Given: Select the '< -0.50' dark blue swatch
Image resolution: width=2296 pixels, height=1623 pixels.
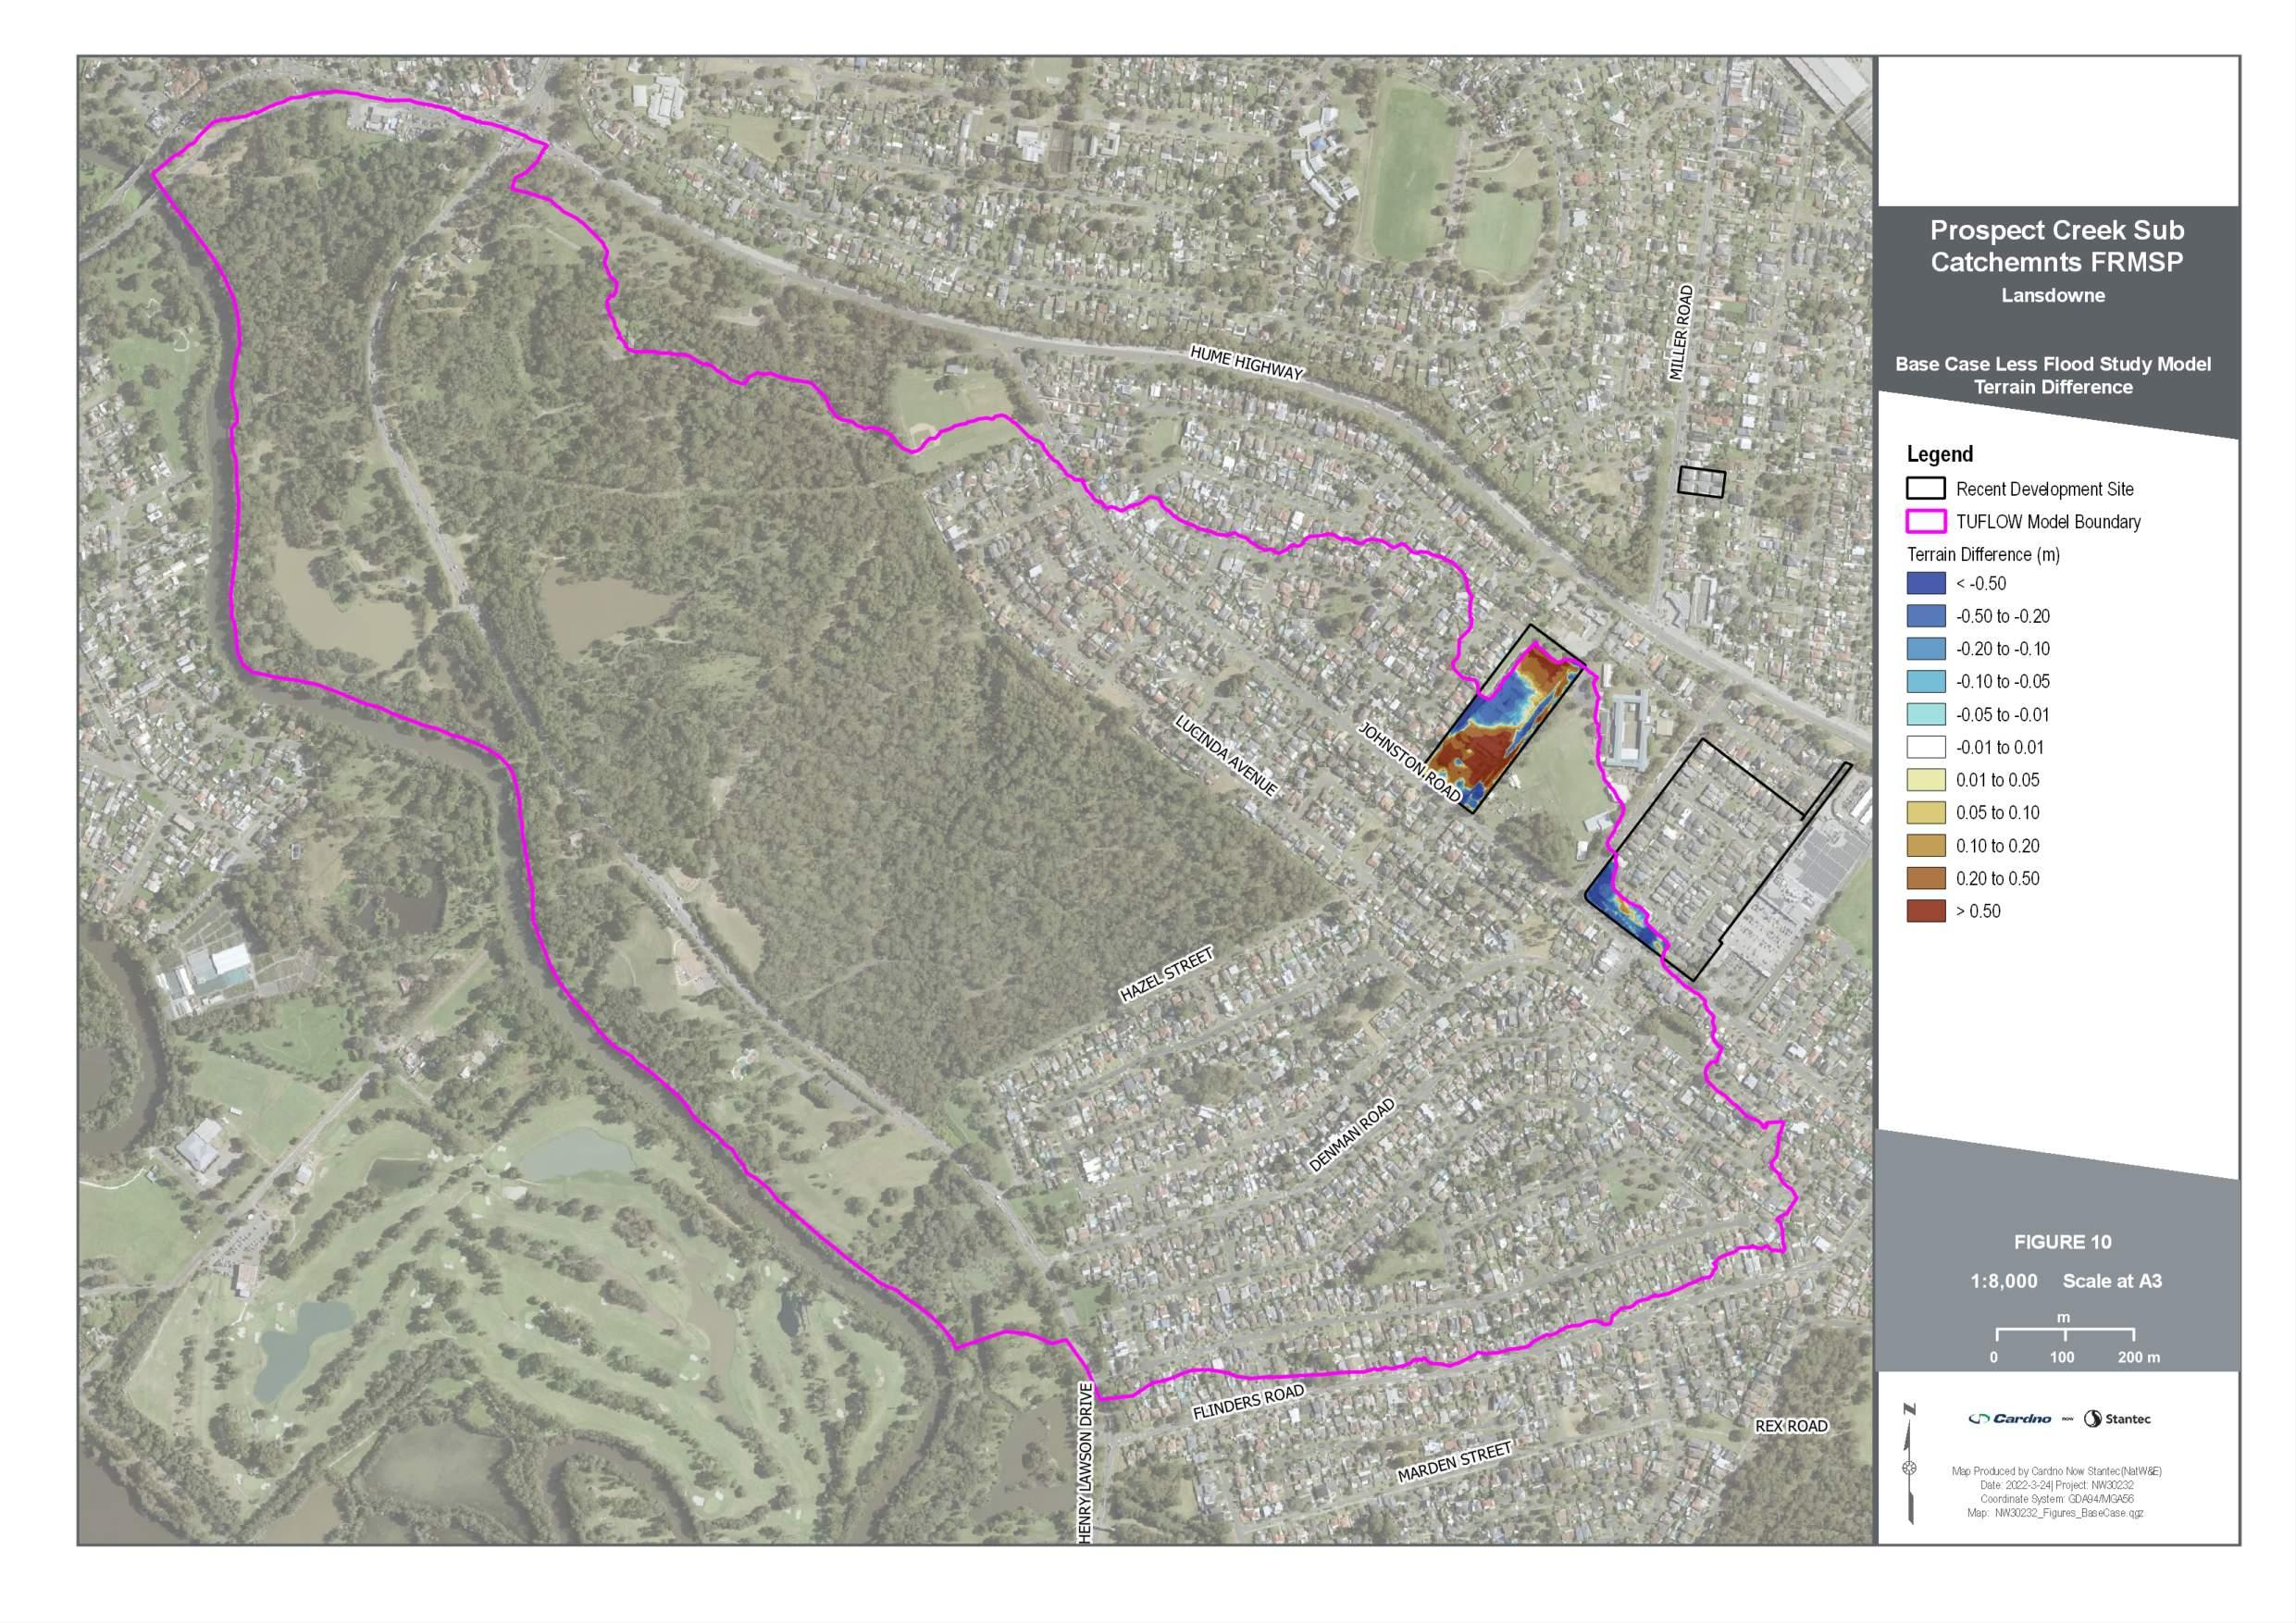Looking at the screenshot, I should point(1925,583).
